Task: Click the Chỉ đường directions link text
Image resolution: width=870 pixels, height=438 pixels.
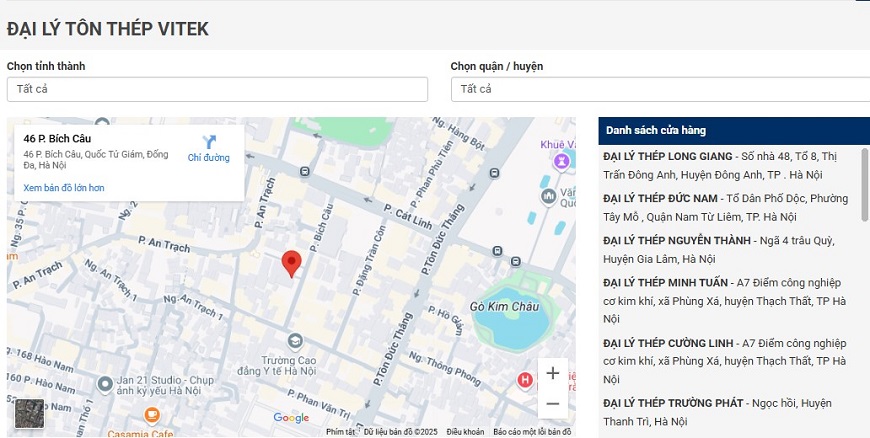Action: [x=209, y=158]
